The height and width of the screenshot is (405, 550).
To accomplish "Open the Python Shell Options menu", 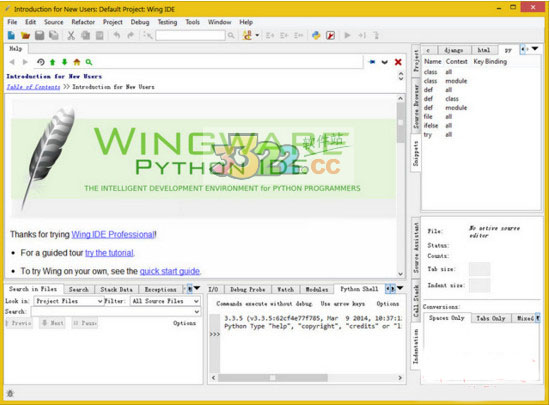I will tap(388, 304).
